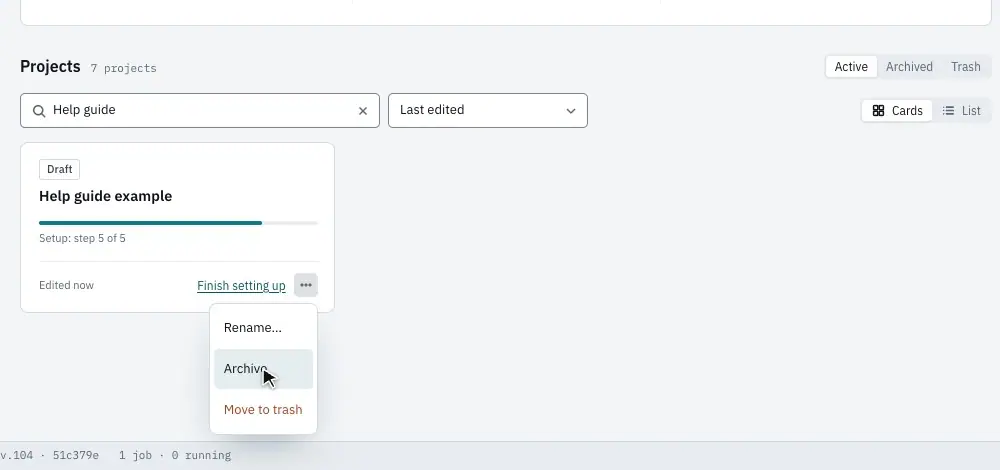Click 0 running in the status bar
This screenshot has height=470, width=1000.
click(x=201, y=455)
